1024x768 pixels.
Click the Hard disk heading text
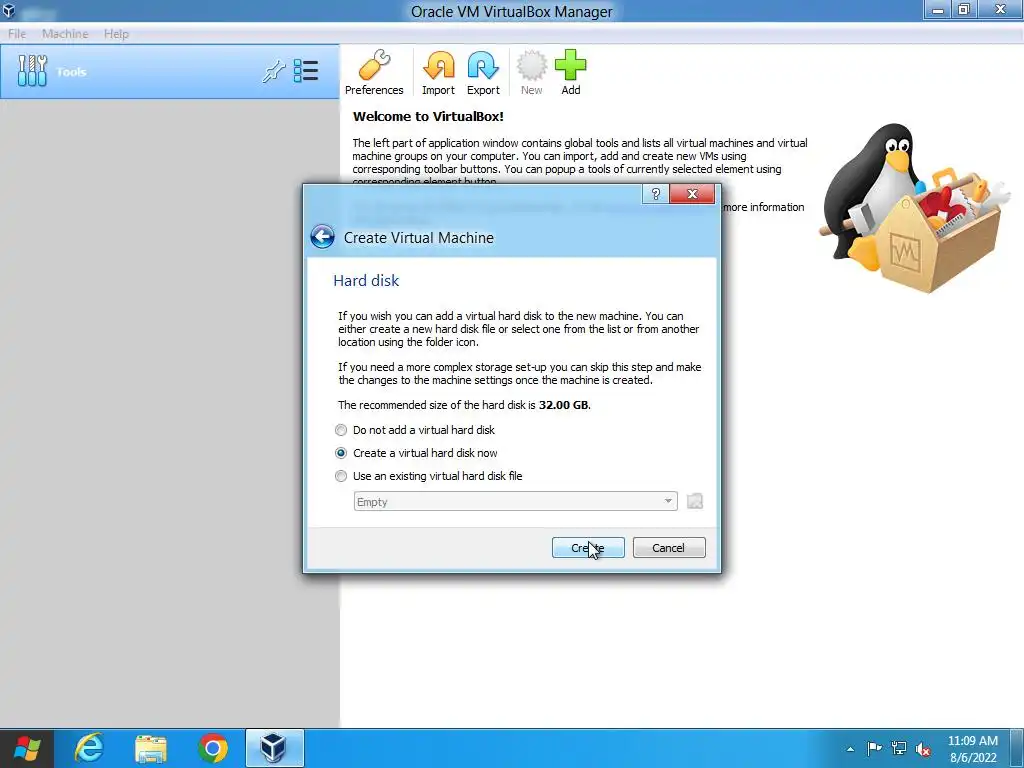pyautogui.click(x=366, y=281)
